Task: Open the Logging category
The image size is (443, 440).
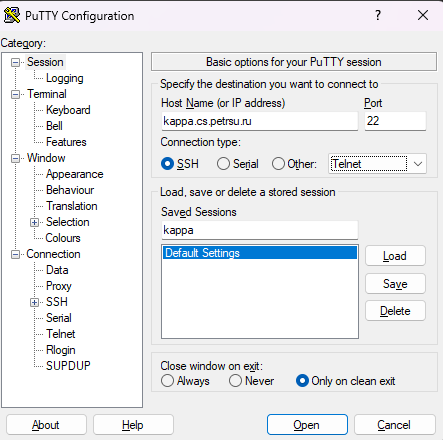Action: [x=65, y=78]
